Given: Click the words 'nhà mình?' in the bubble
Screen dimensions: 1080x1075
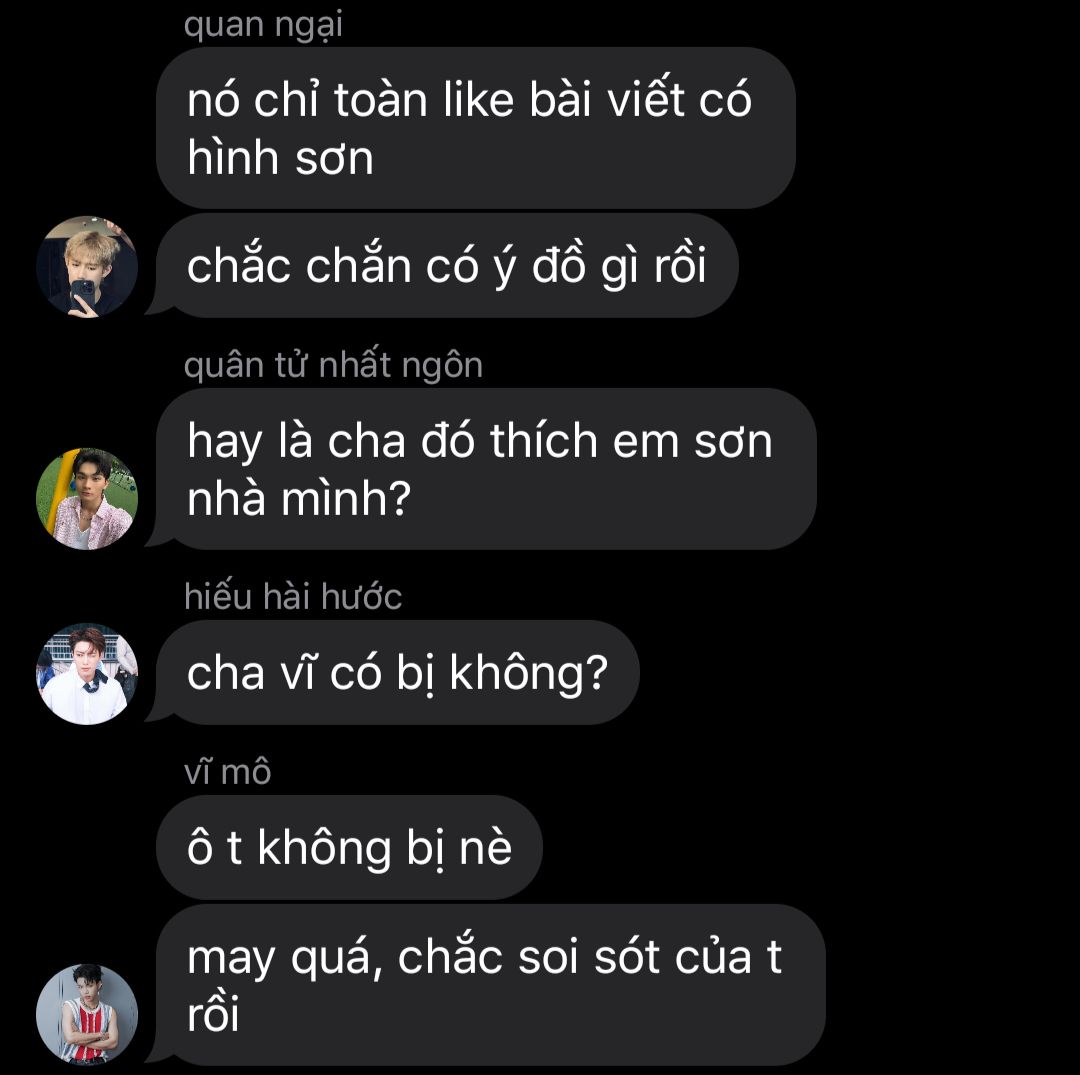Looking at the screenshot, I should pos(299,499).
